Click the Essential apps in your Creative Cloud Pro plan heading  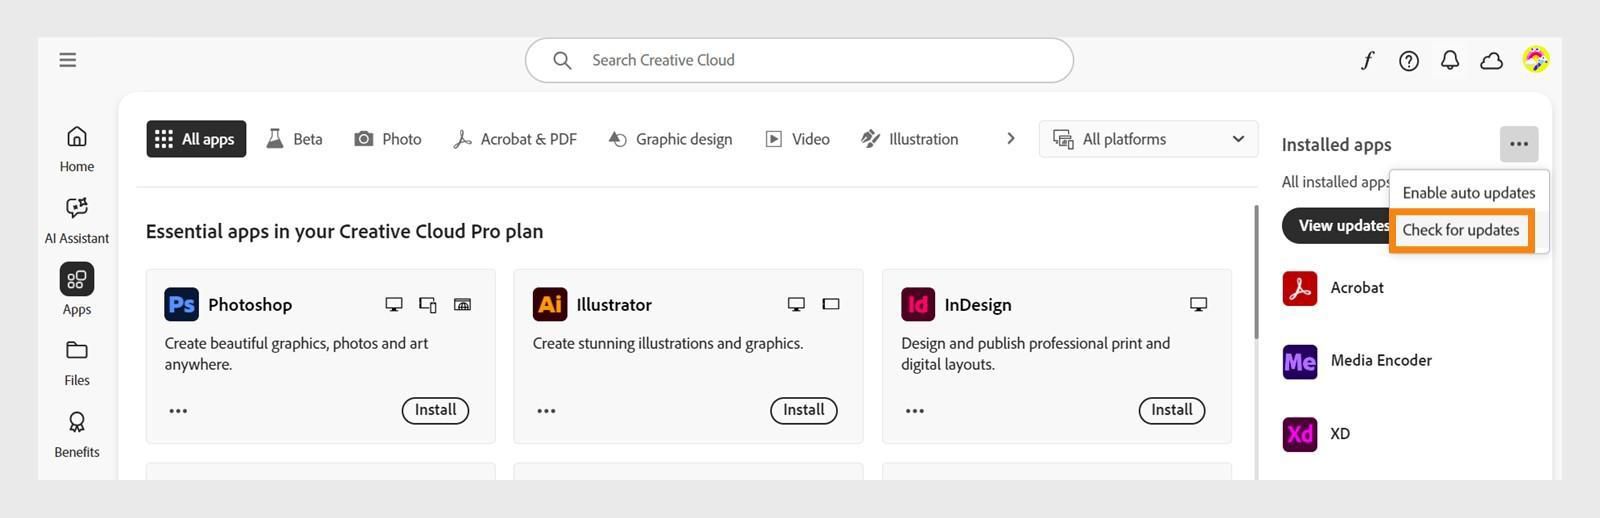[x=344, y=231]
